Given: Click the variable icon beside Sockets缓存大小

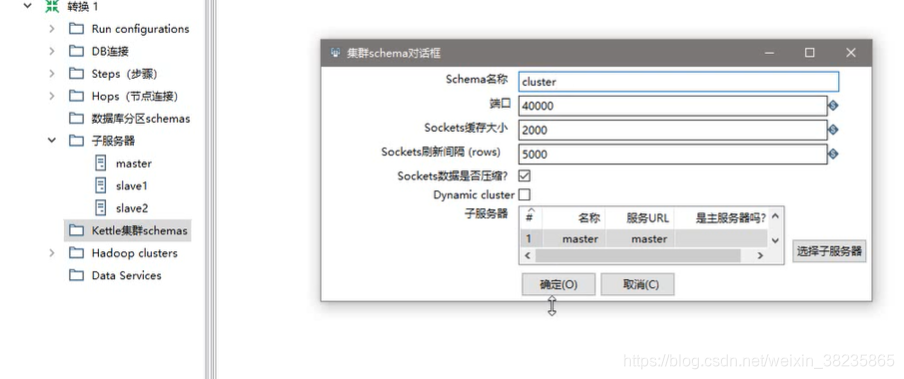Looking at the screenshot, I should 833,130.
